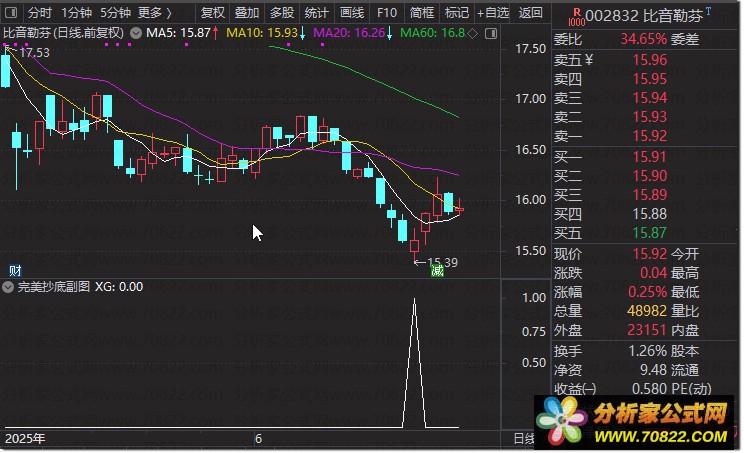Screen dimensions: 744x453
Task: Select the 1分钟 period tab
Action: coord(76,12)
